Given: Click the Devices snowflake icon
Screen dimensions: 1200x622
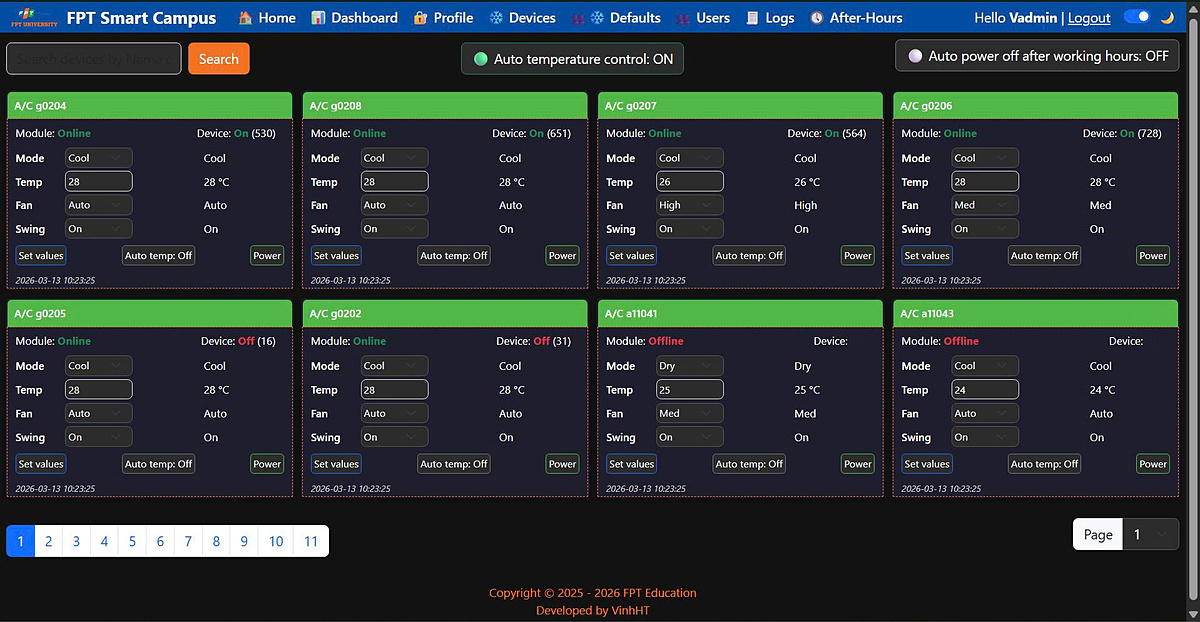Looking at the screenshot, I should click(x=496, y=18).
